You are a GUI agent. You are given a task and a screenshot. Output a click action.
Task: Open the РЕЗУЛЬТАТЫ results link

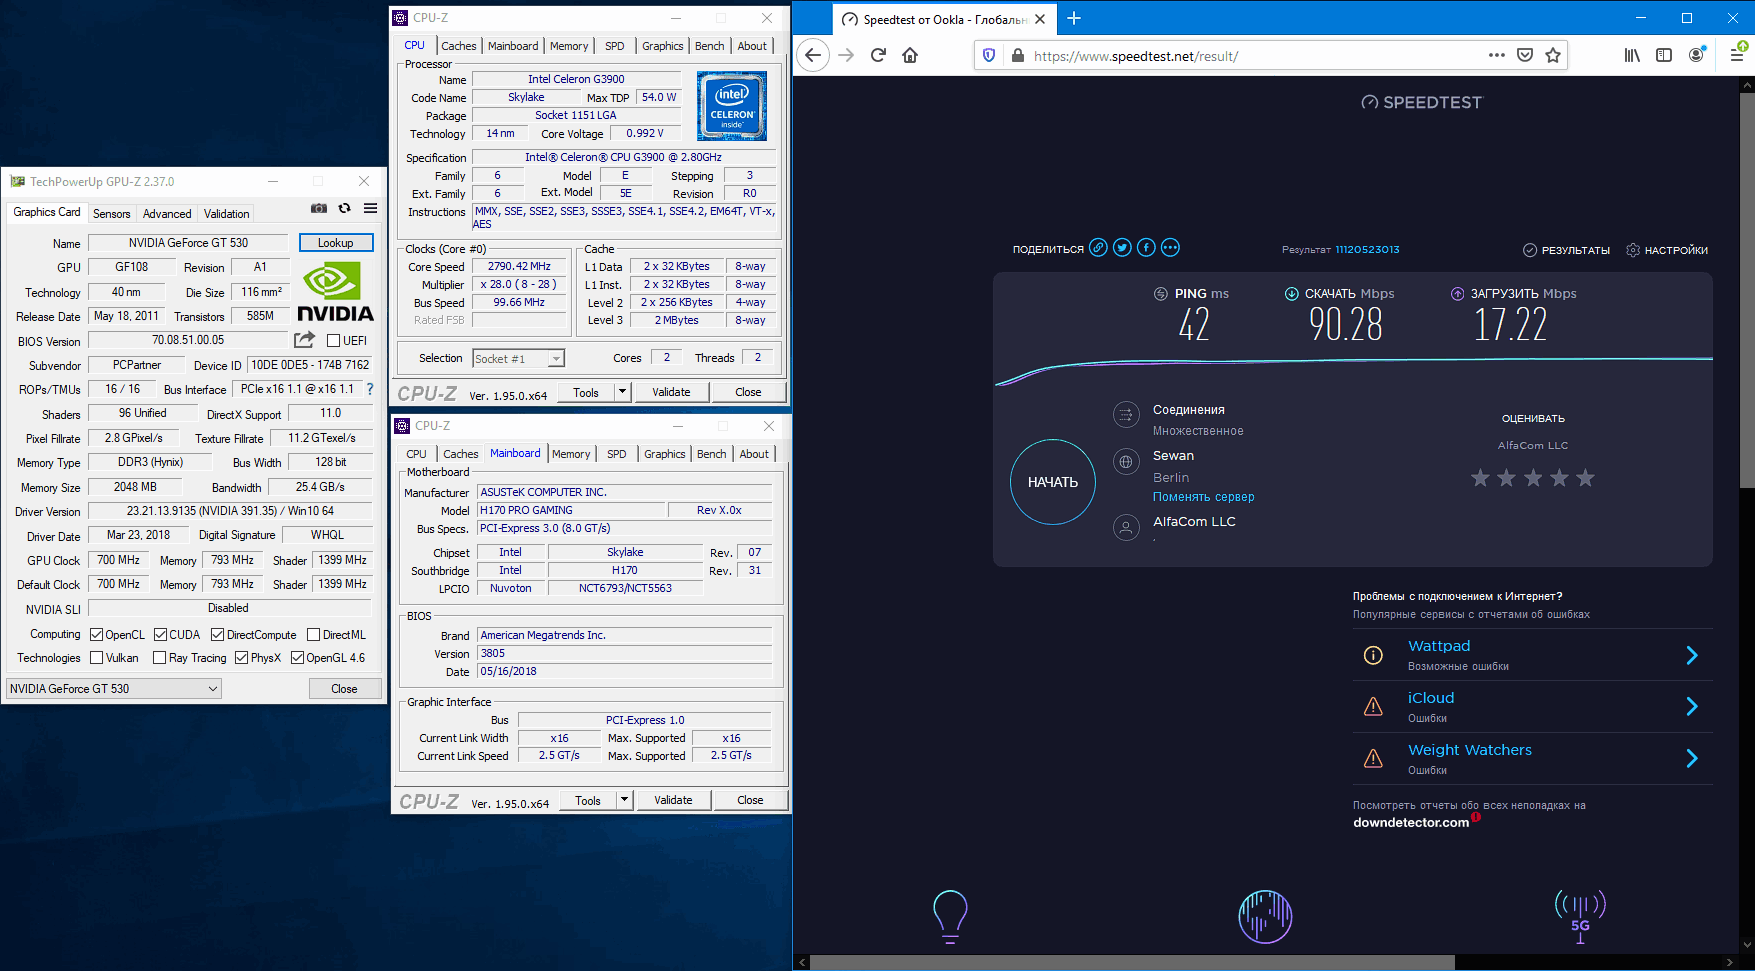point(1567,250)
